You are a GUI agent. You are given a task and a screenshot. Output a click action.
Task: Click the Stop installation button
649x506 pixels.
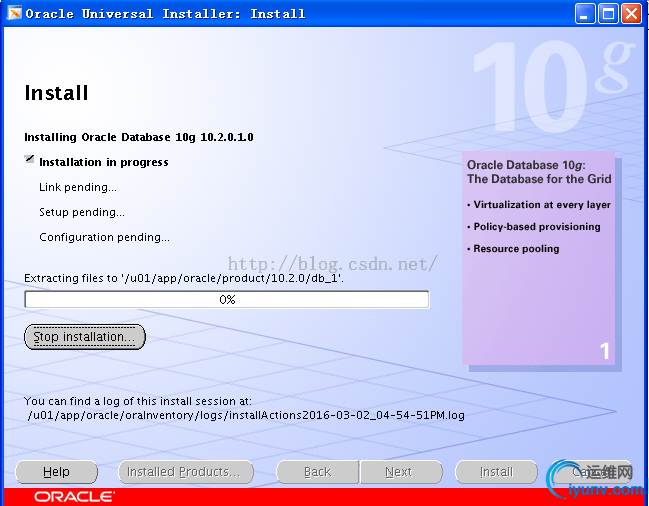pyautogui.click(x=85, y=337)
